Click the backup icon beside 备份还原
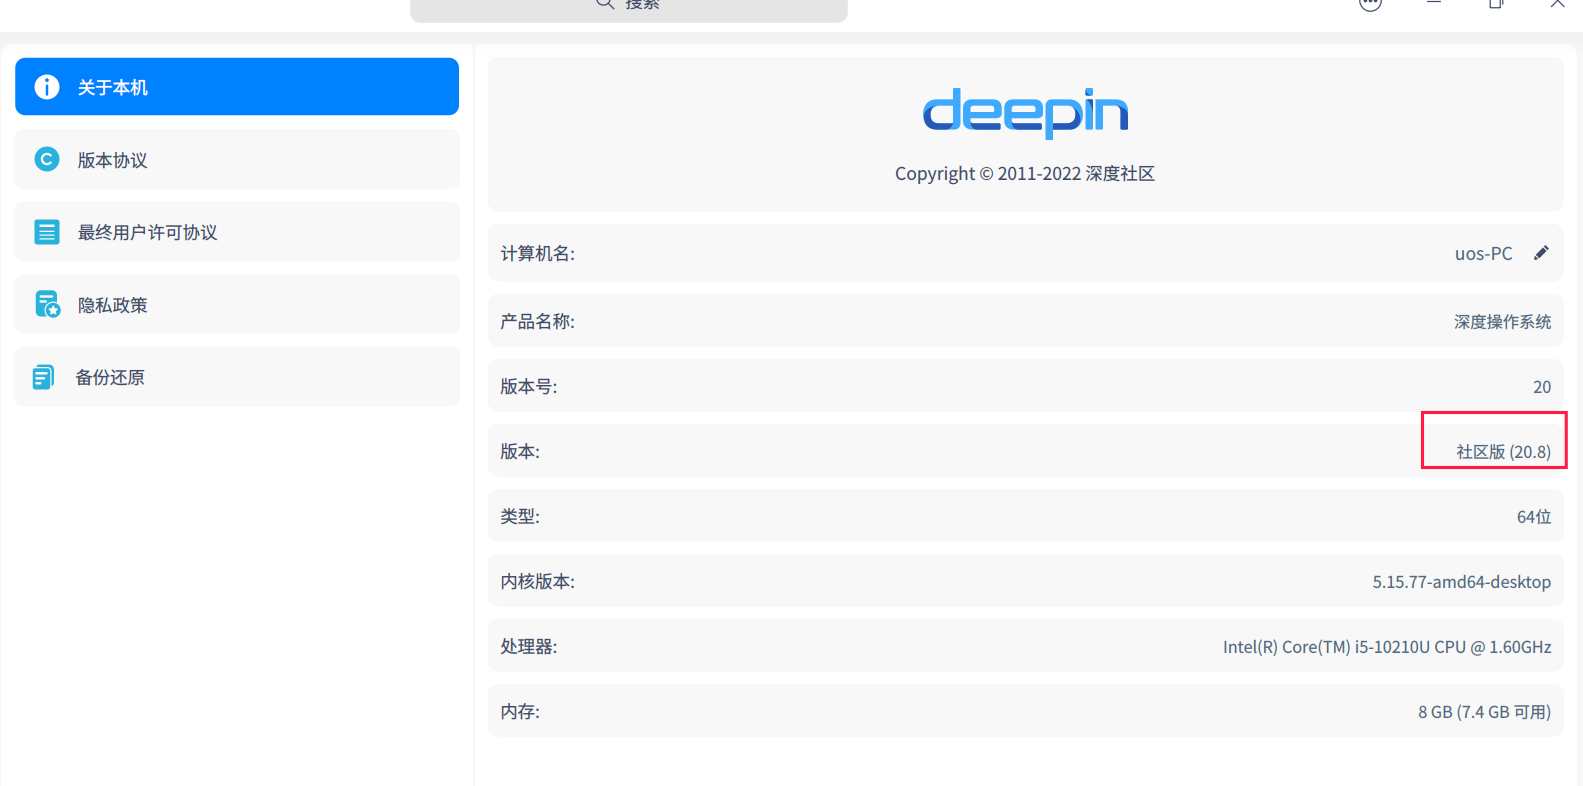 44,377
